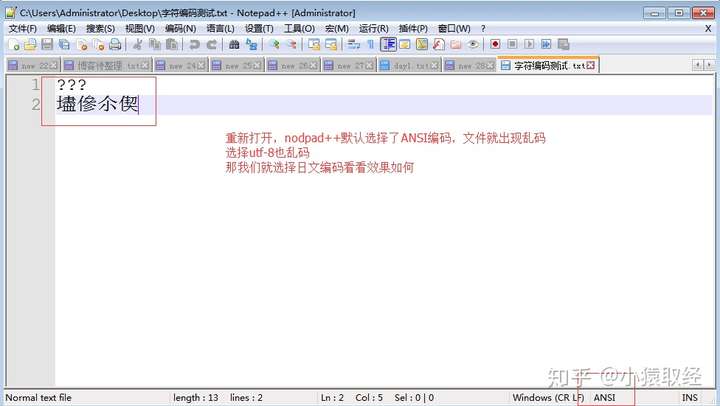Click the garbled text on line 2
The image size is (720, 406).
[x=97, y=105]
